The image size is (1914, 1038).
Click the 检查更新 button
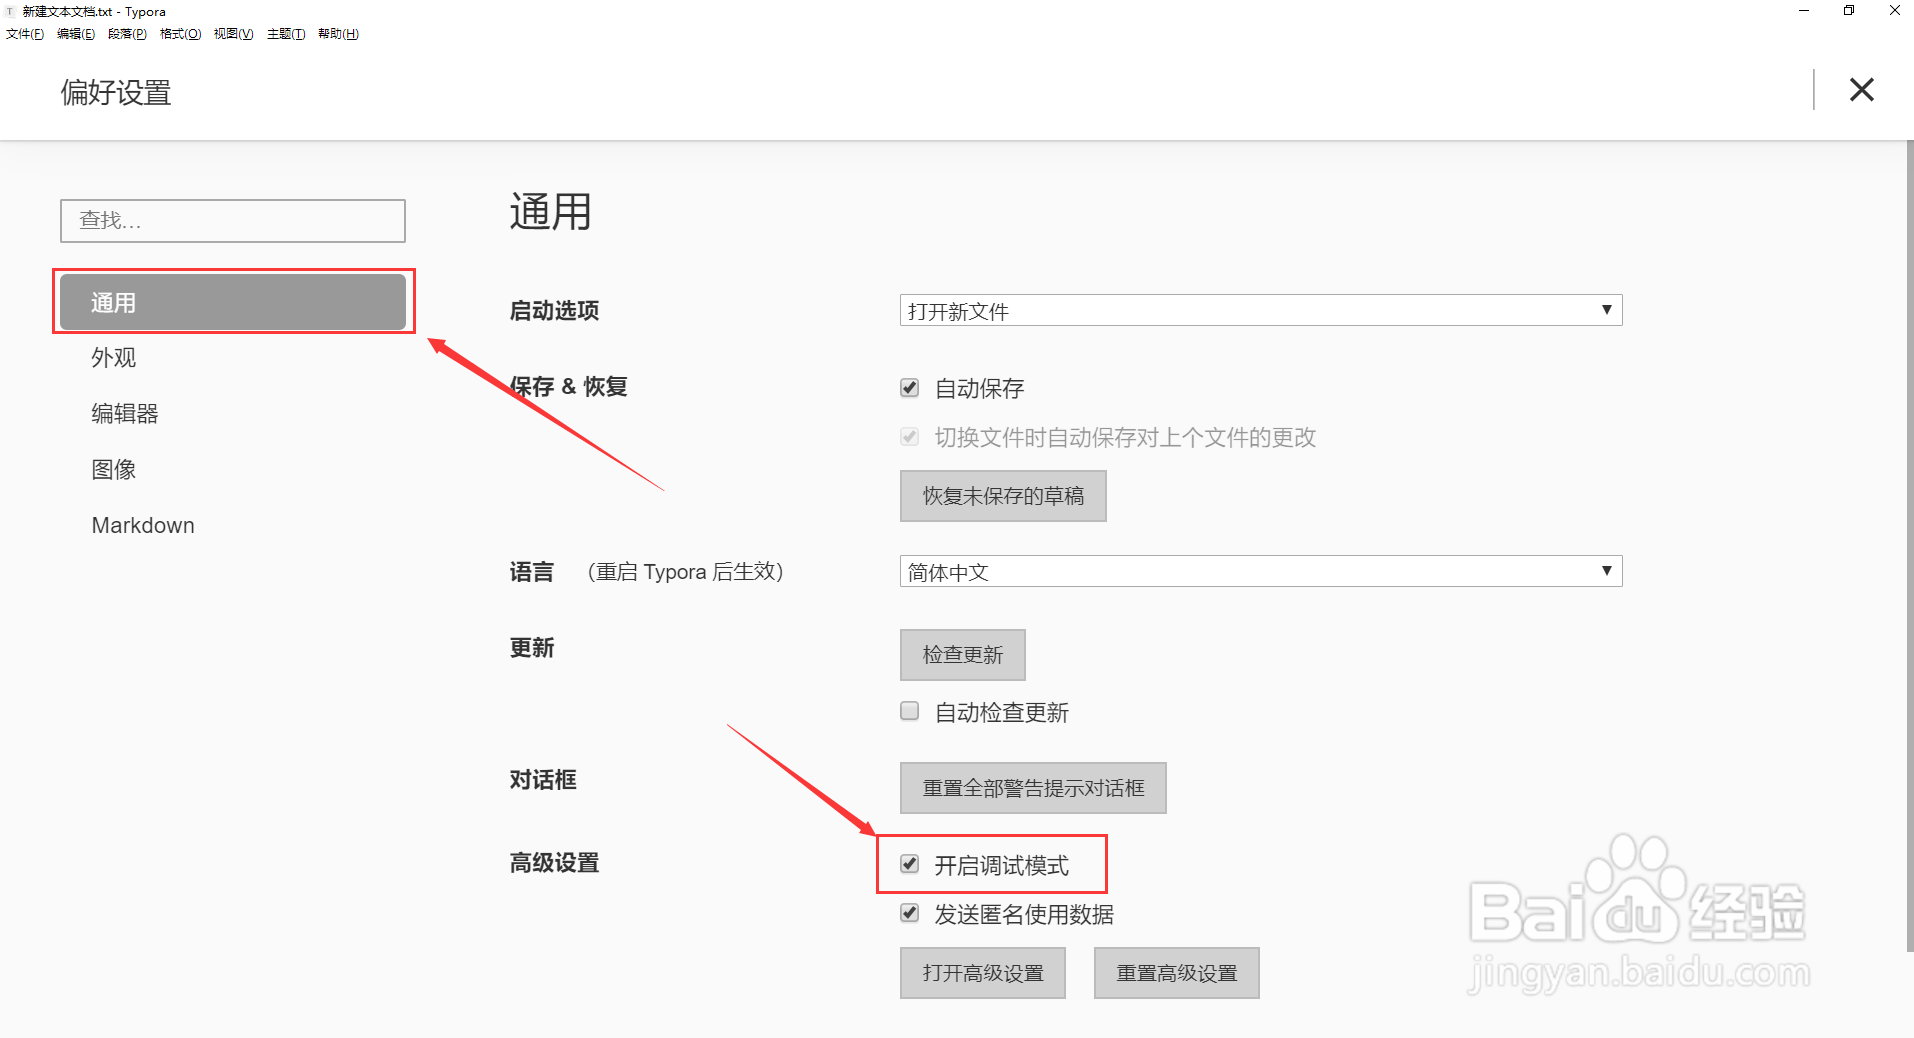click(x=962, y=655)
